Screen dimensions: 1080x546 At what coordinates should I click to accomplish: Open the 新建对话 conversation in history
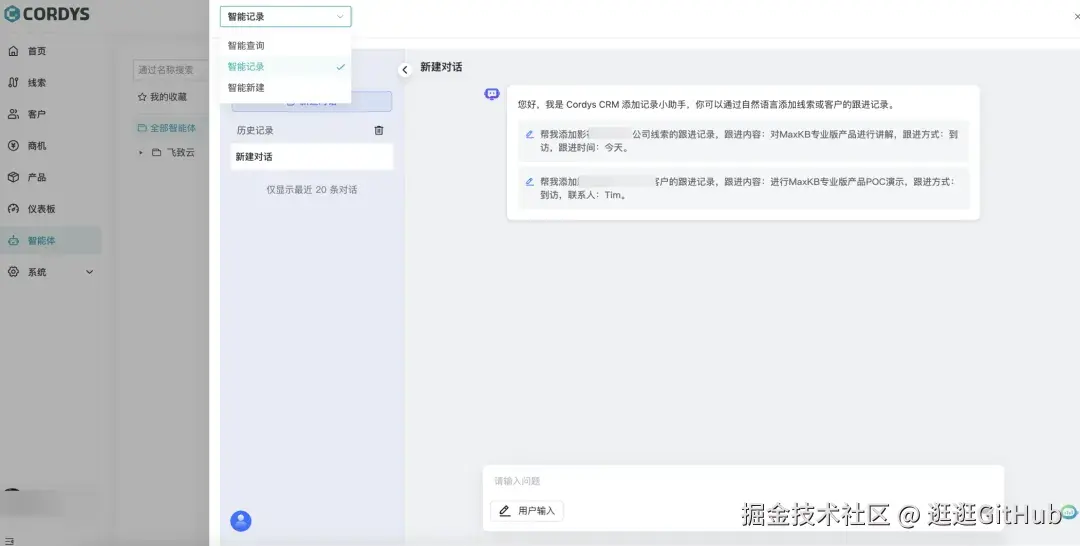(x=312, y=157)
